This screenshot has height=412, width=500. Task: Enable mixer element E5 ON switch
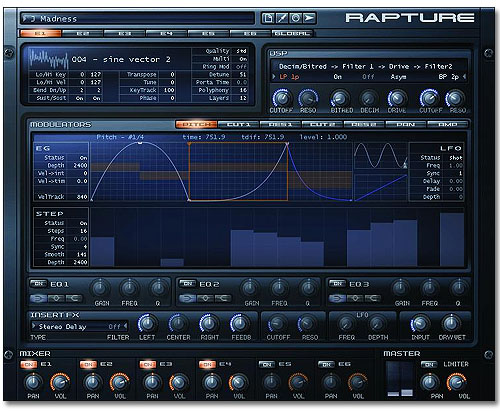pyautogui.click(x=267, y=364)
